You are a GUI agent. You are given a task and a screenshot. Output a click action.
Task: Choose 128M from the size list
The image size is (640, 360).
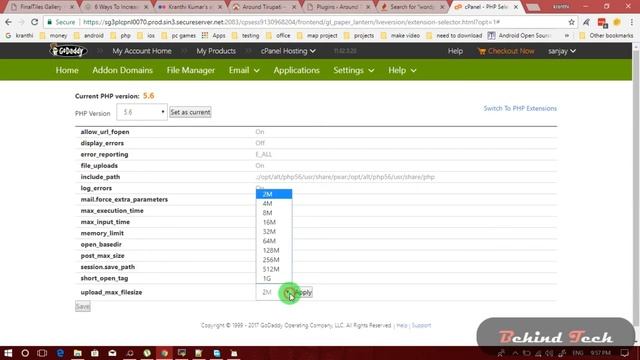point(274,250)
